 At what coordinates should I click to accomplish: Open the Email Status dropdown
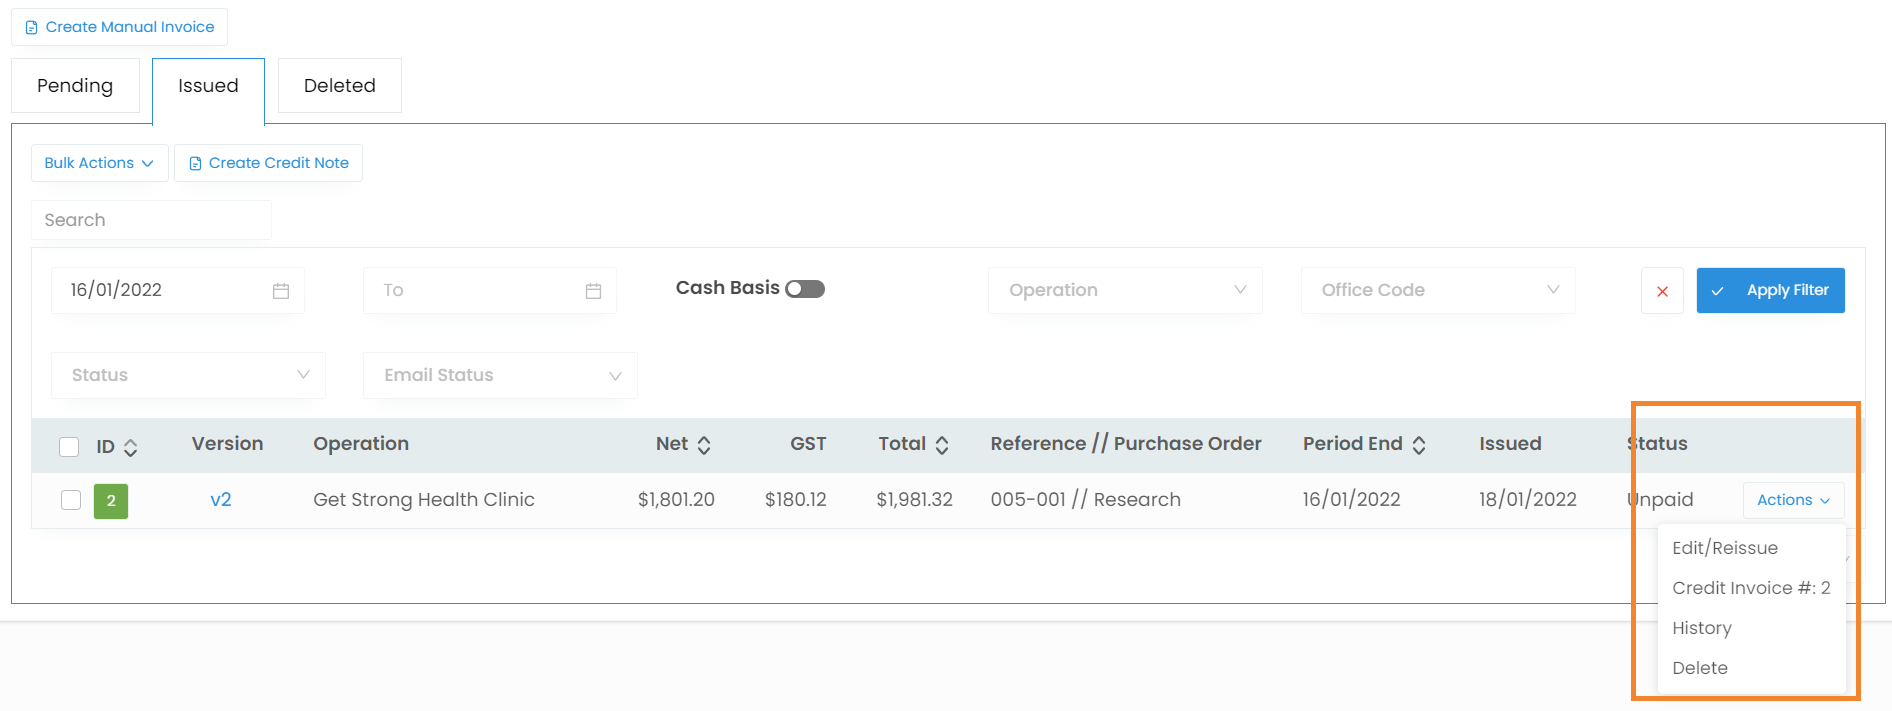[500, 375]
